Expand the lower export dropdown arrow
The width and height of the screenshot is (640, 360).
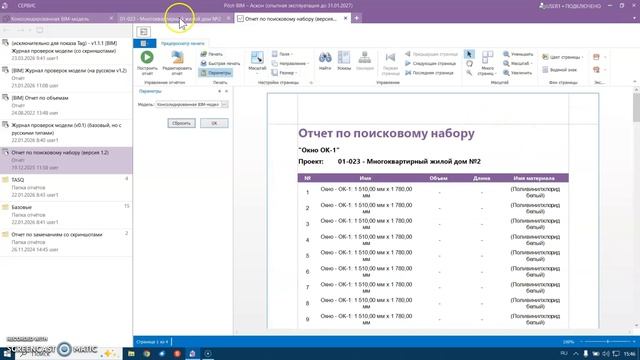[605, 70]
